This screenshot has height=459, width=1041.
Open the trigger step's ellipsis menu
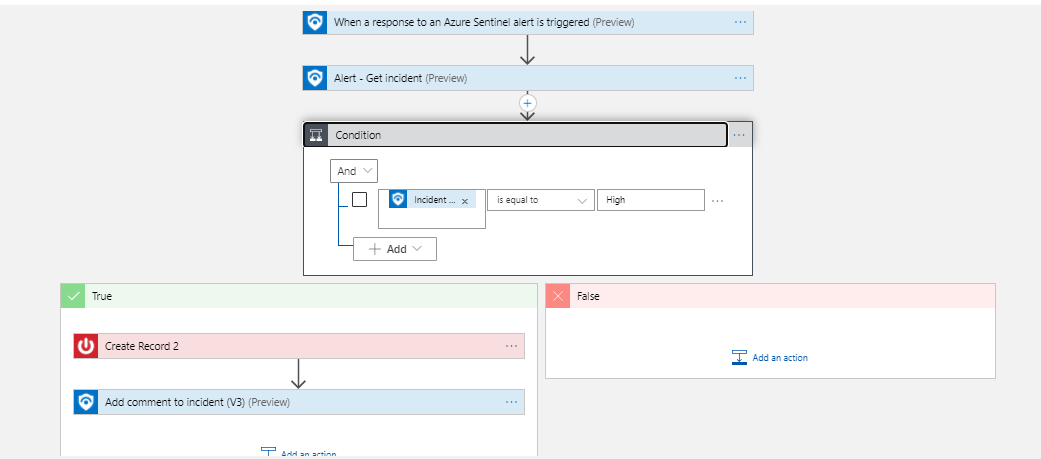741,22
